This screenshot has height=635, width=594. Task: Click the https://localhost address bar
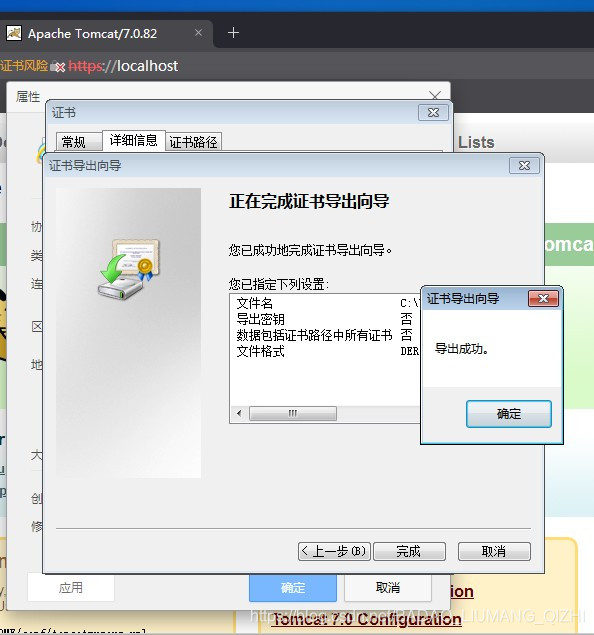coord(123,66)
